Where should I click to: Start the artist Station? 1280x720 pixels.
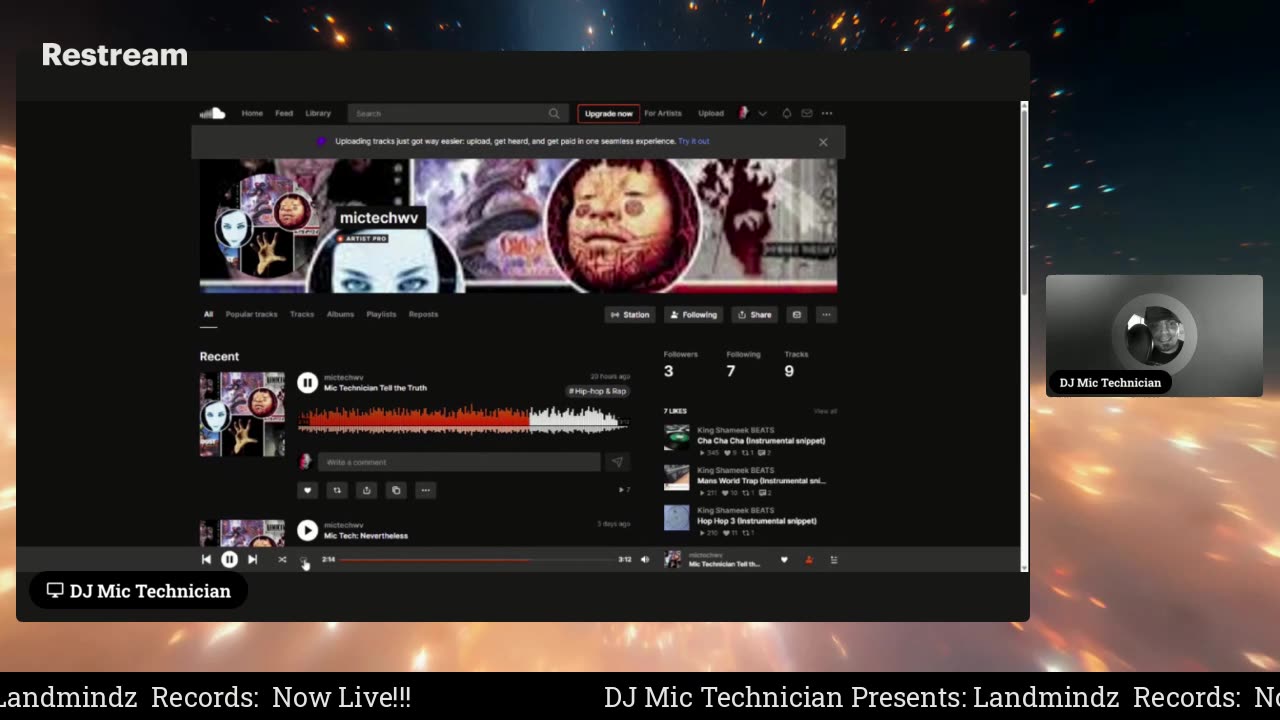[630, 314]
